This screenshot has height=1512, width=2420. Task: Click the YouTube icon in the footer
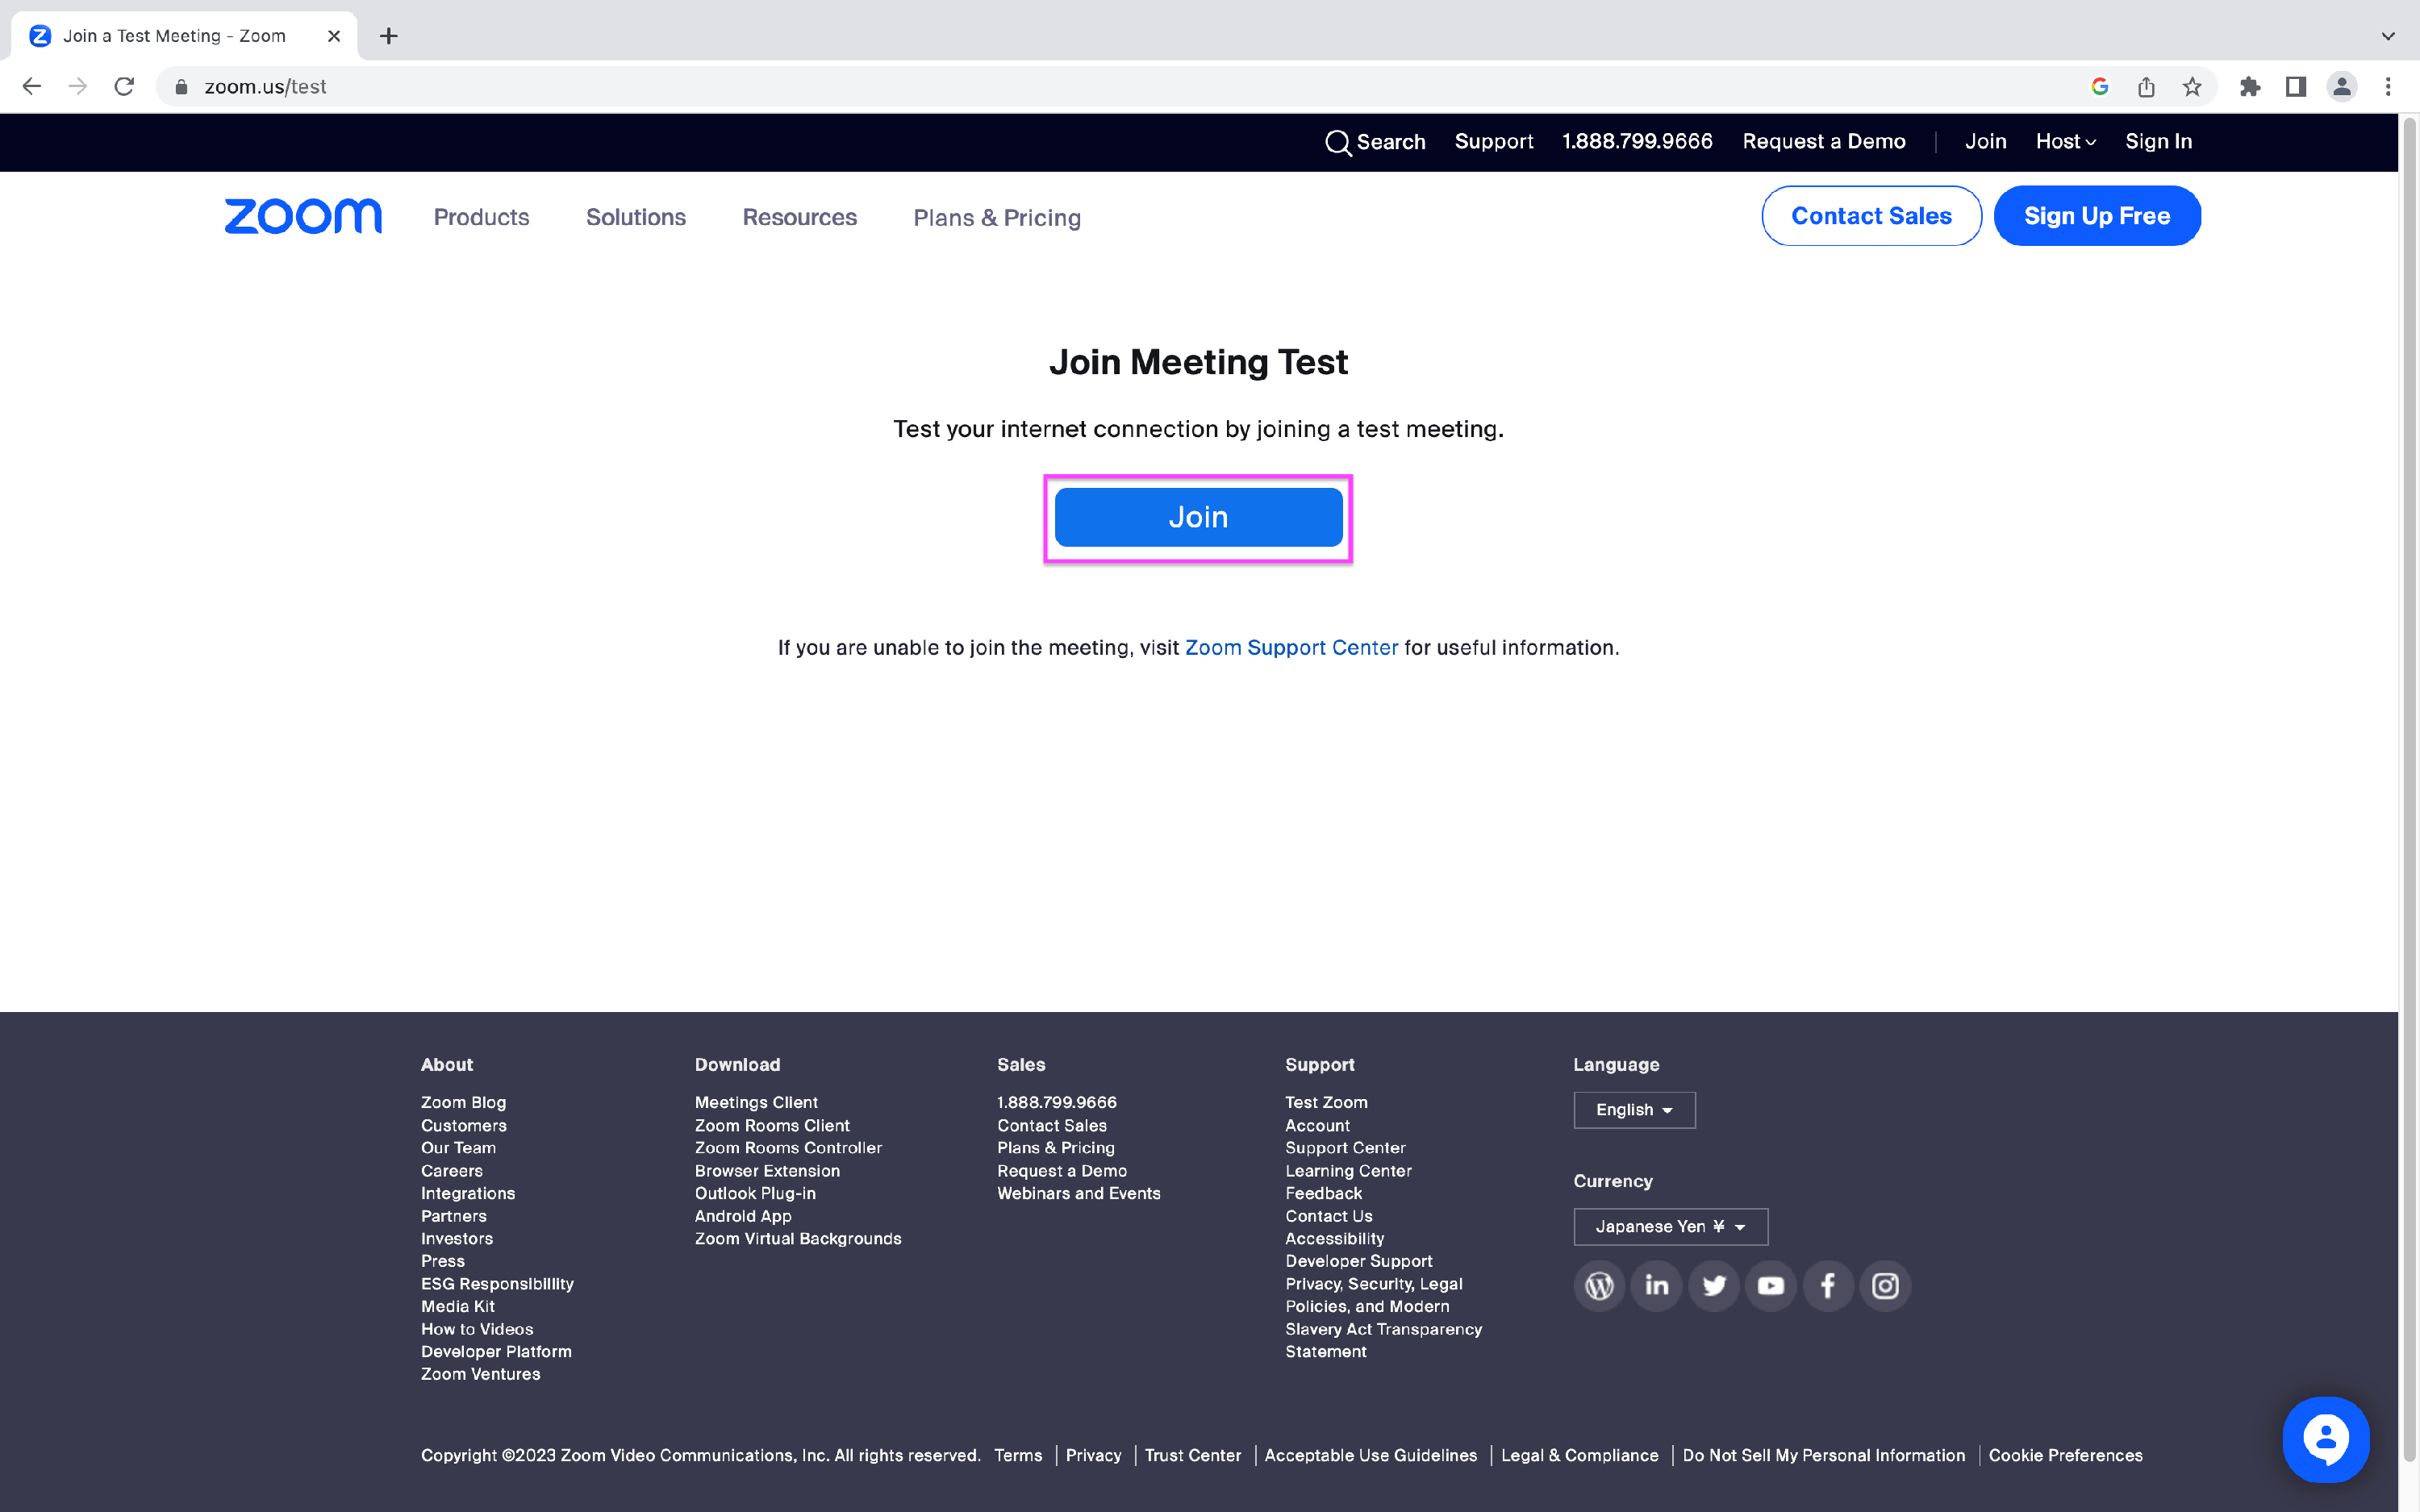[1769, 1285]
